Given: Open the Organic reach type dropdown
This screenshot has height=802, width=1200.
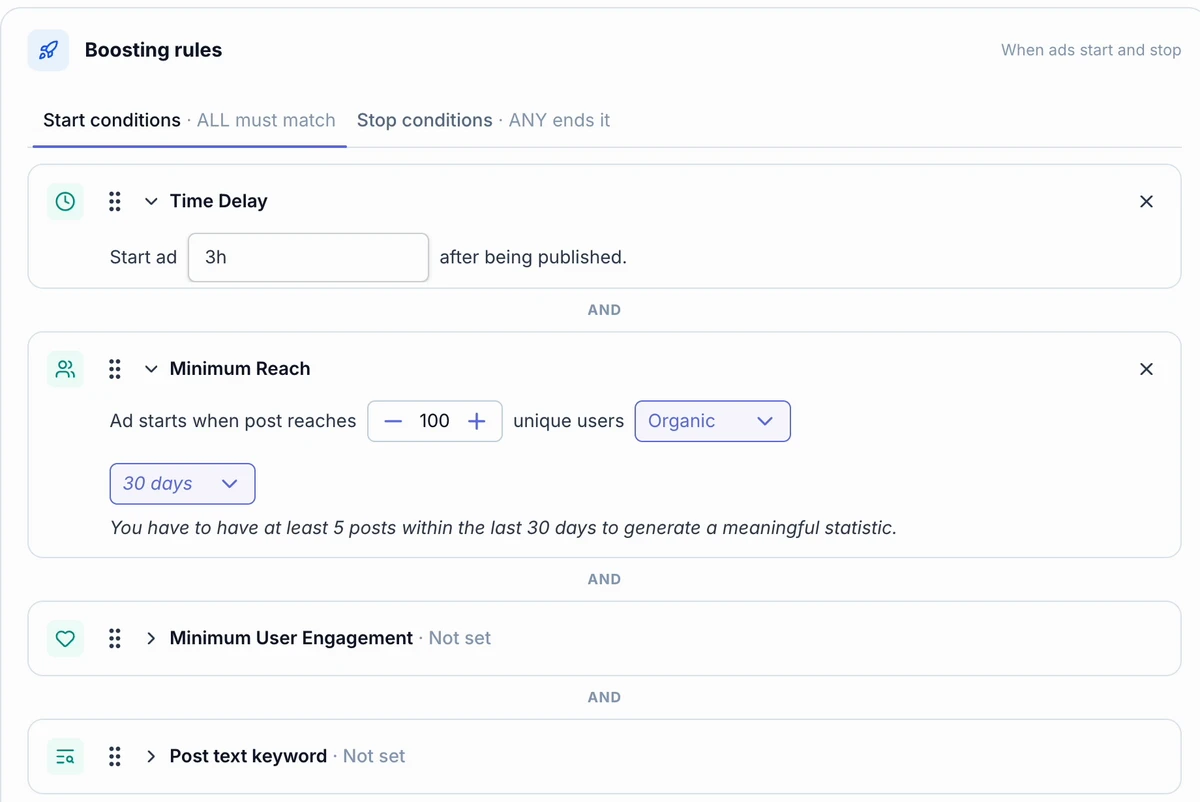Looking at the screenshot, I should coord(712,421).
